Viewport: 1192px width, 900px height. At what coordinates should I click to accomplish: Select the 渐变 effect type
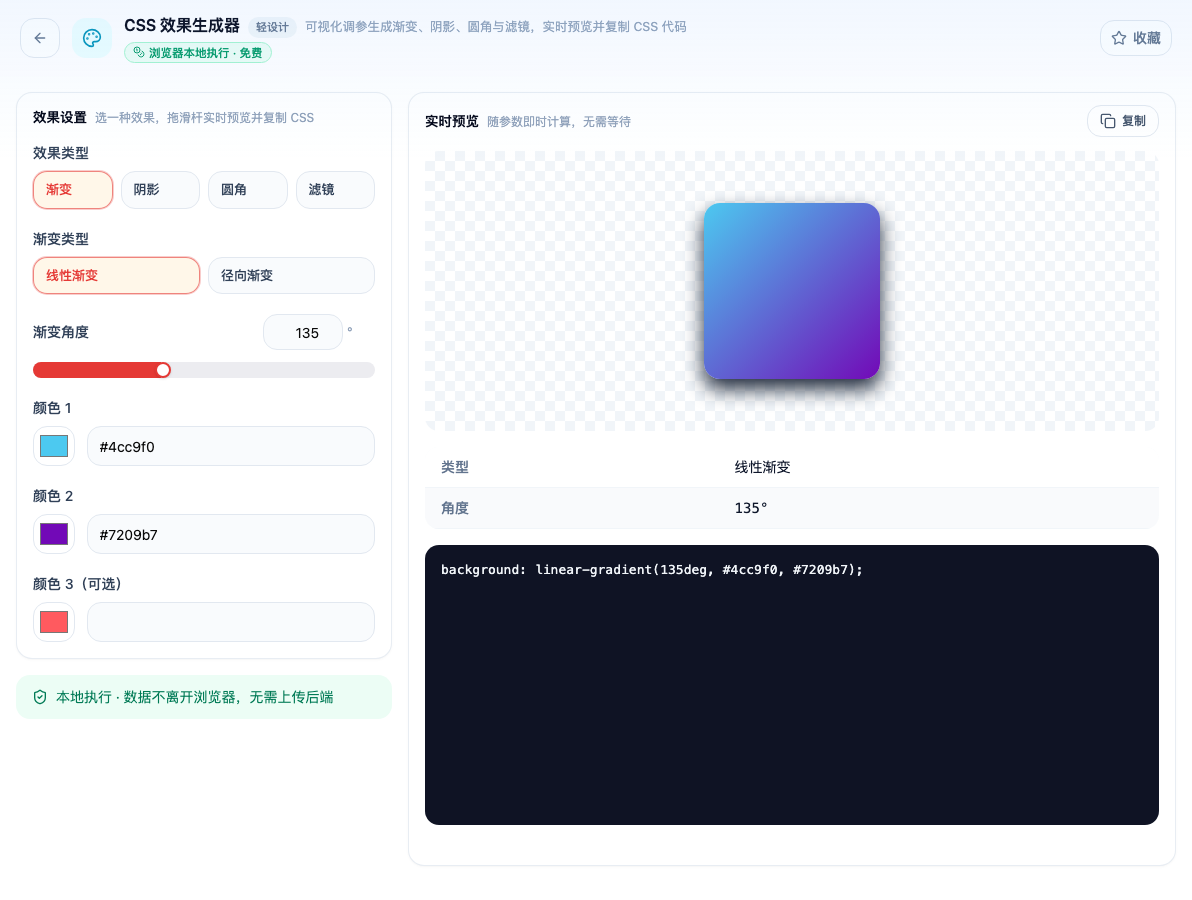point(73,189)
